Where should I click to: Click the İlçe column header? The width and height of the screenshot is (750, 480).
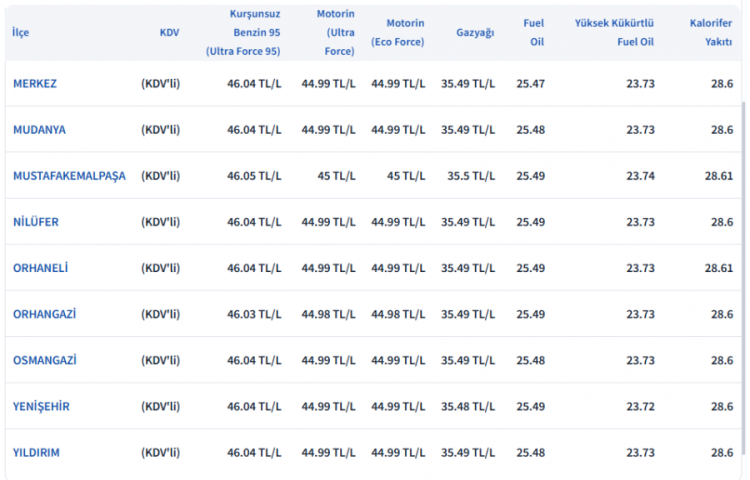coord(20,32)
